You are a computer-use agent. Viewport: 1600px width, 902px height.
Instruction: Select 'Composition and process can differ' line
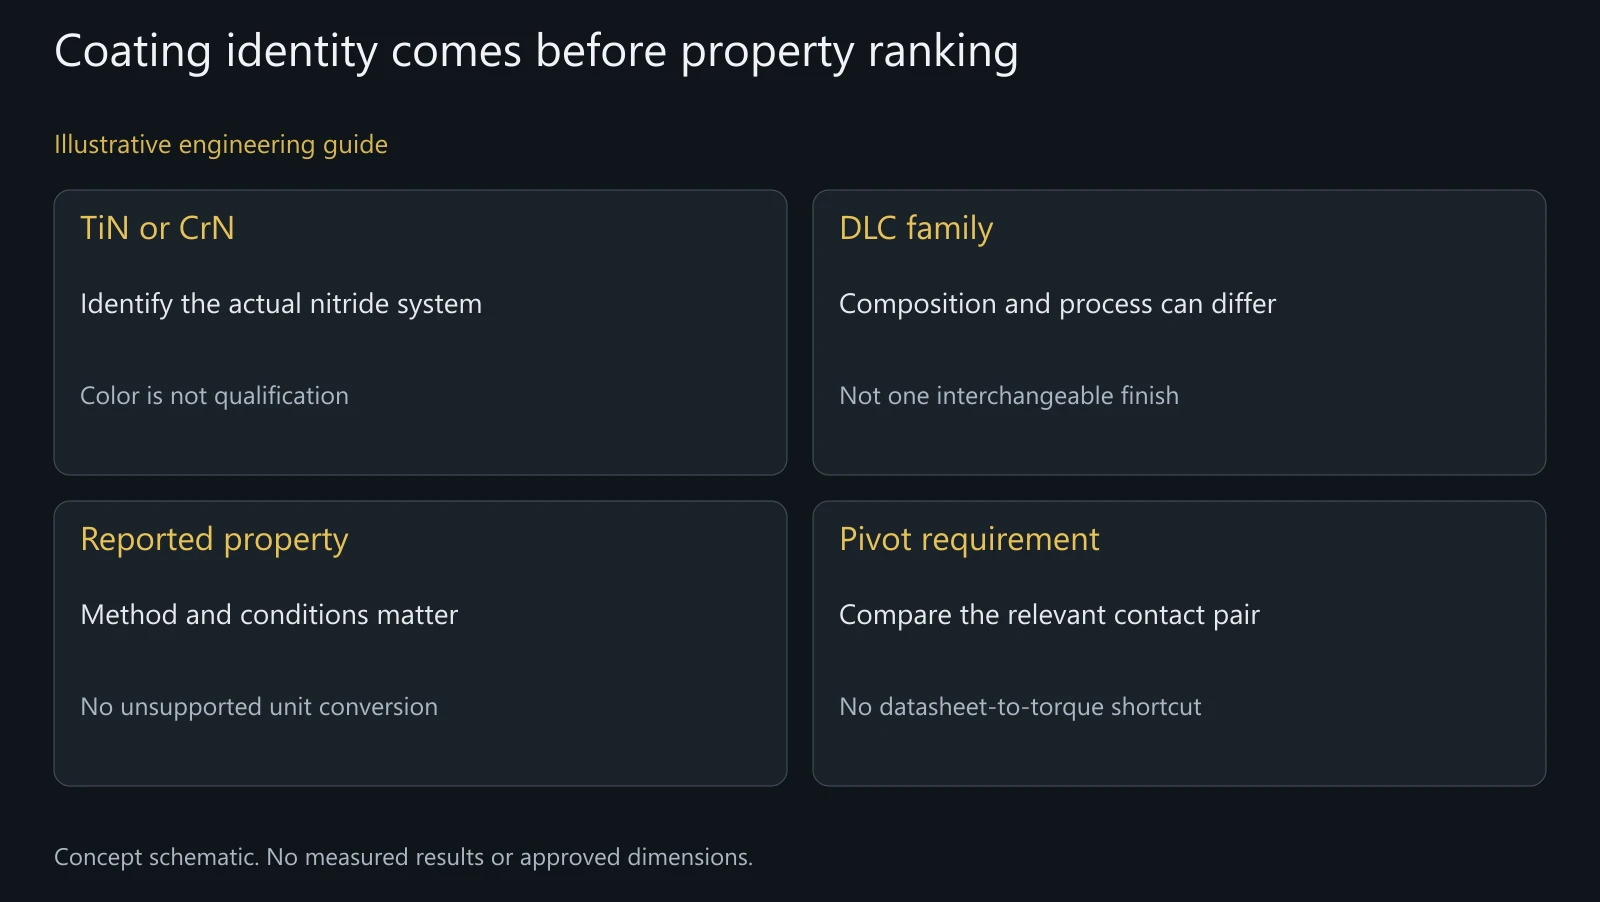coord(1058,304)
